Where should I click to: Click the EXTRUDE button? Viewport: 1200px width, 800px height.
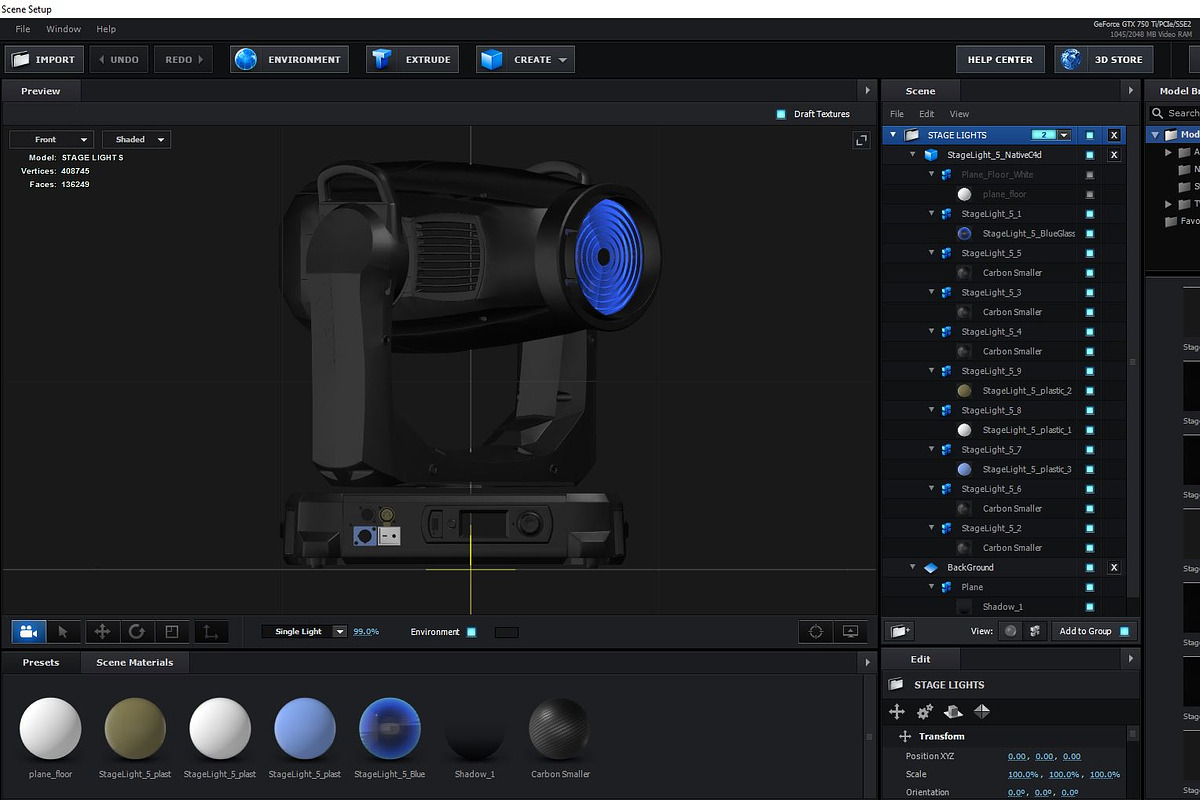click(412, 60)
